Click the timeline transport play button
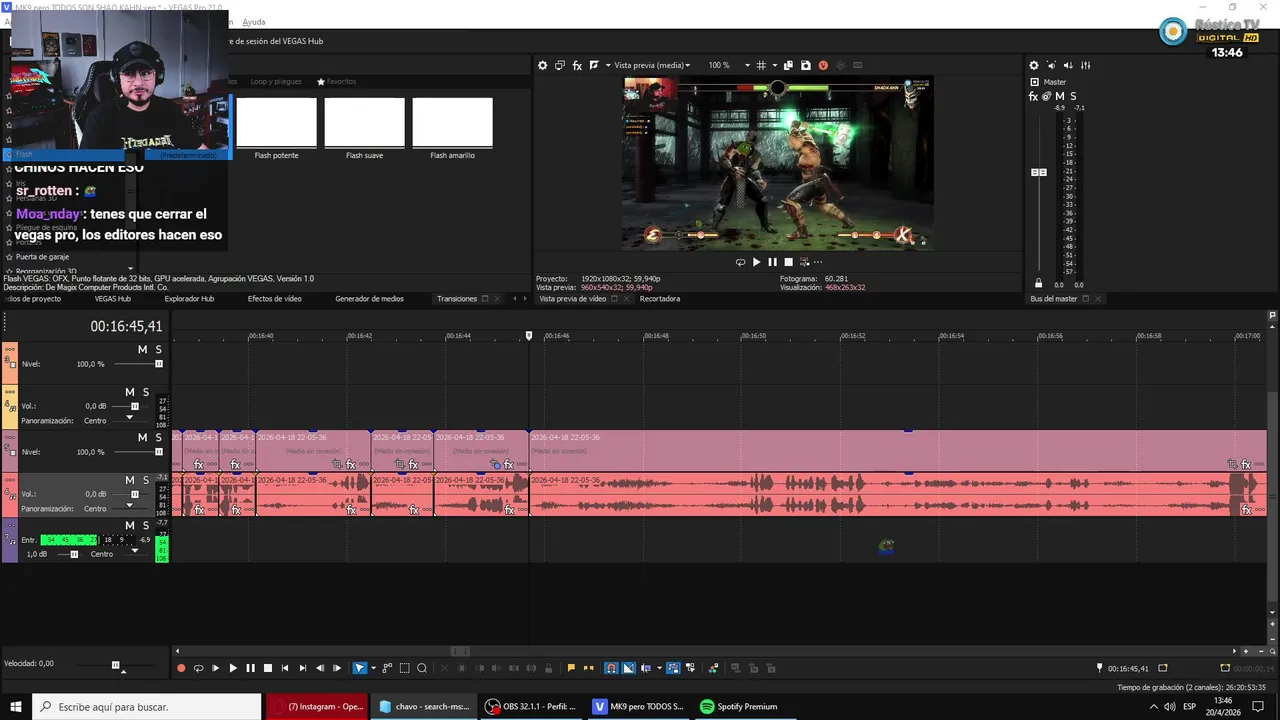Viewport: 1280px width, 720px height. pos(233,668)
